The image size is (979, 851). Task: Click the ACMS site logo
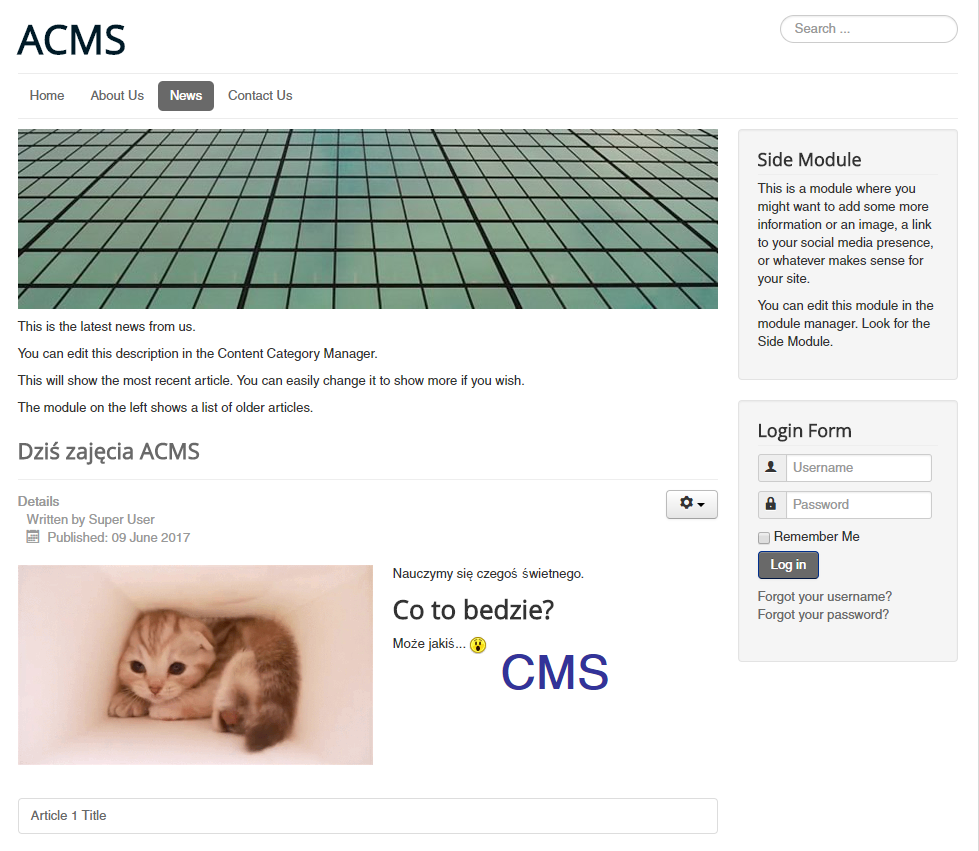[71, 40]
